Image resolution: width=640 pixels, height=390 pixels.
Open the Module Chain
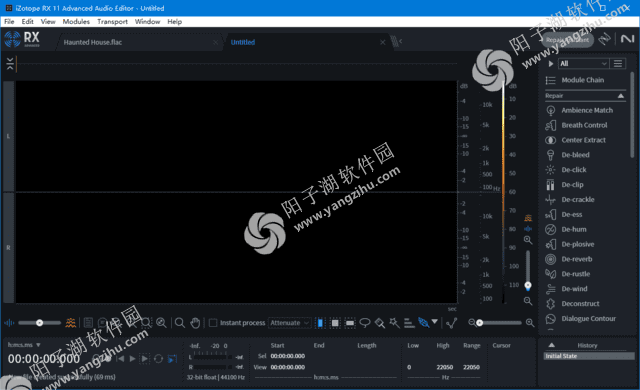[x=582, y=80]
